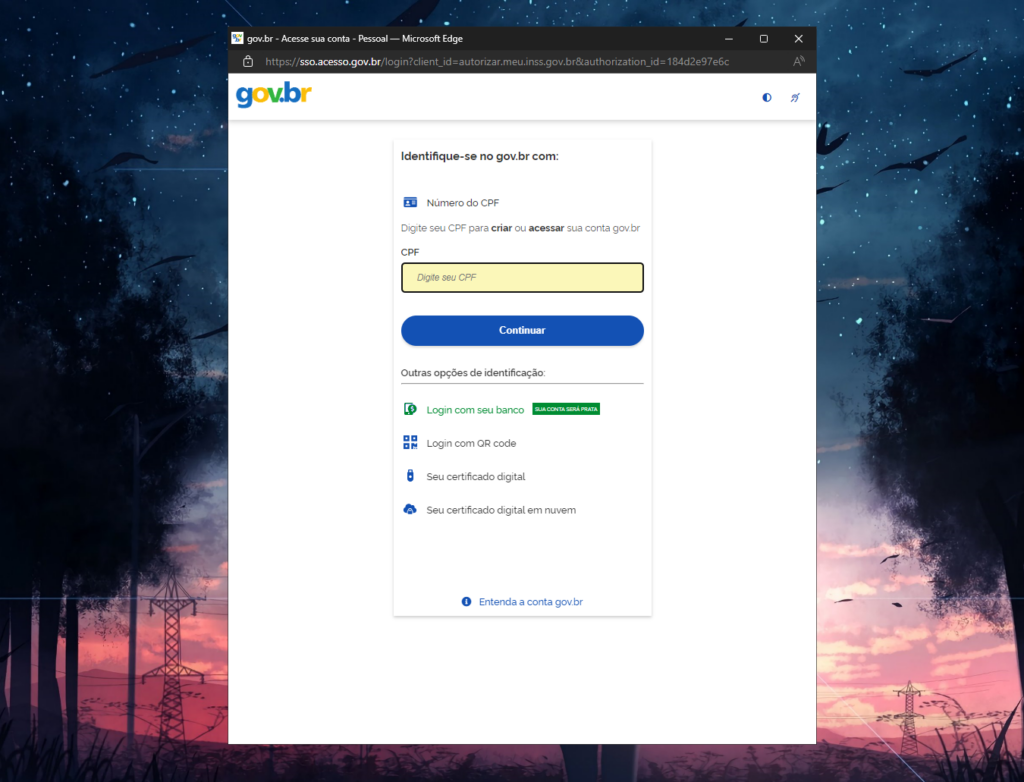Select Seu certificado digital em nuvem
Image resolution: width=1024 pixels, height=782 pixels.
(501, 510)
